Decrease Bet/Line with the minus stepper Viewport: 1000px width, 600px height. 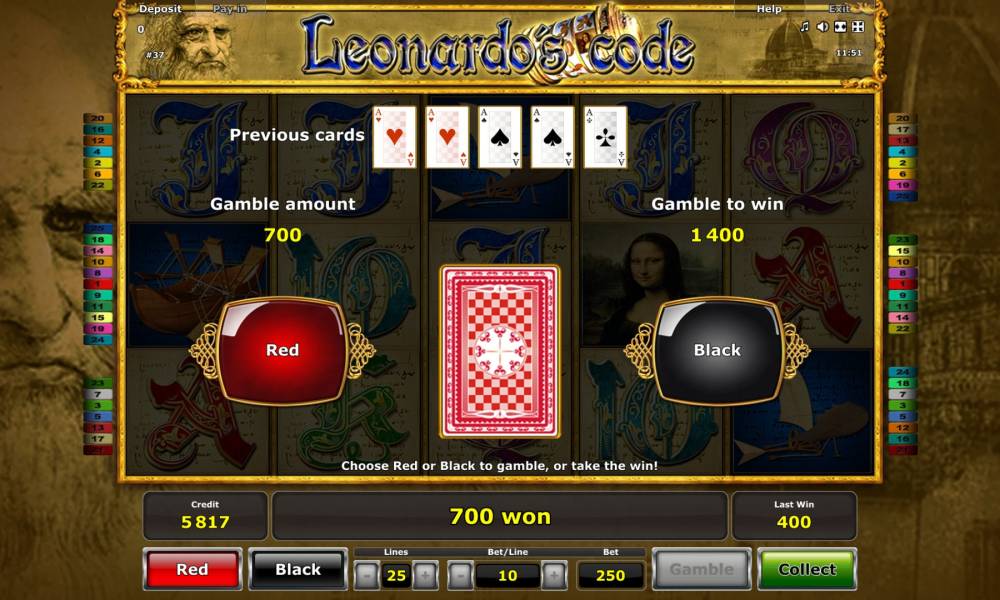pos(460,575)
